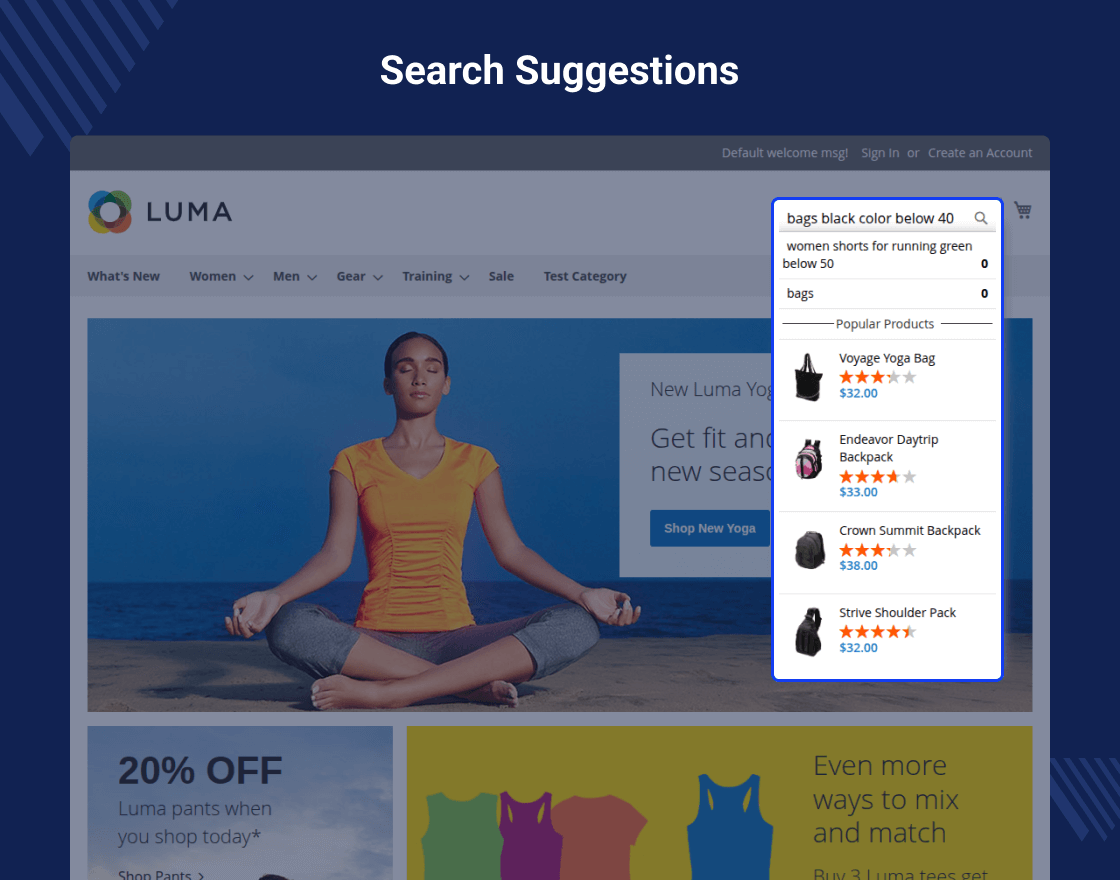
Task: Pick the Strive Shoulder Pack image
Action: tap(809, 631)
